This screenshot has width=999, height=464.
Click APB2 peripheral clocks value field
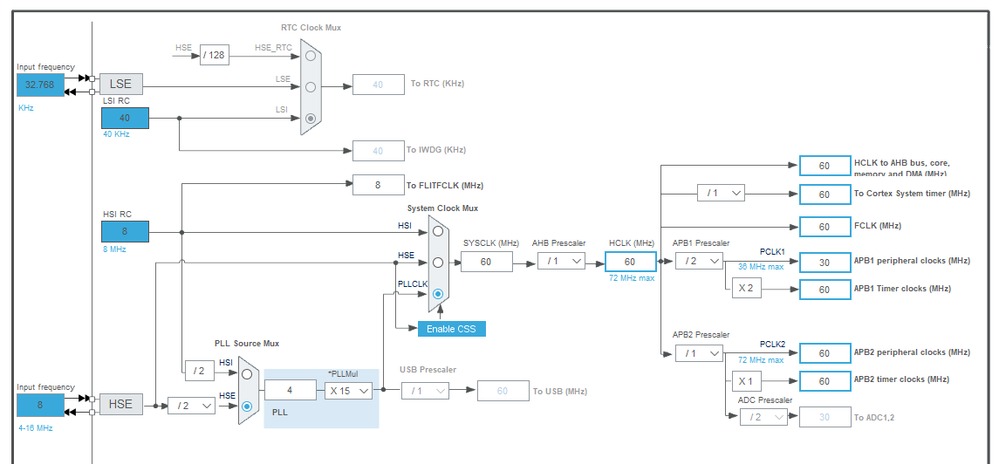pyautogui.click(x=824, y=354)
